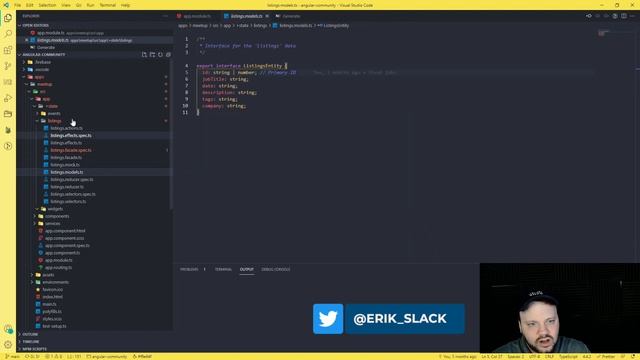
Task: Close listings.models.ts in Open Editors list
Action: [x=27, y=40]
